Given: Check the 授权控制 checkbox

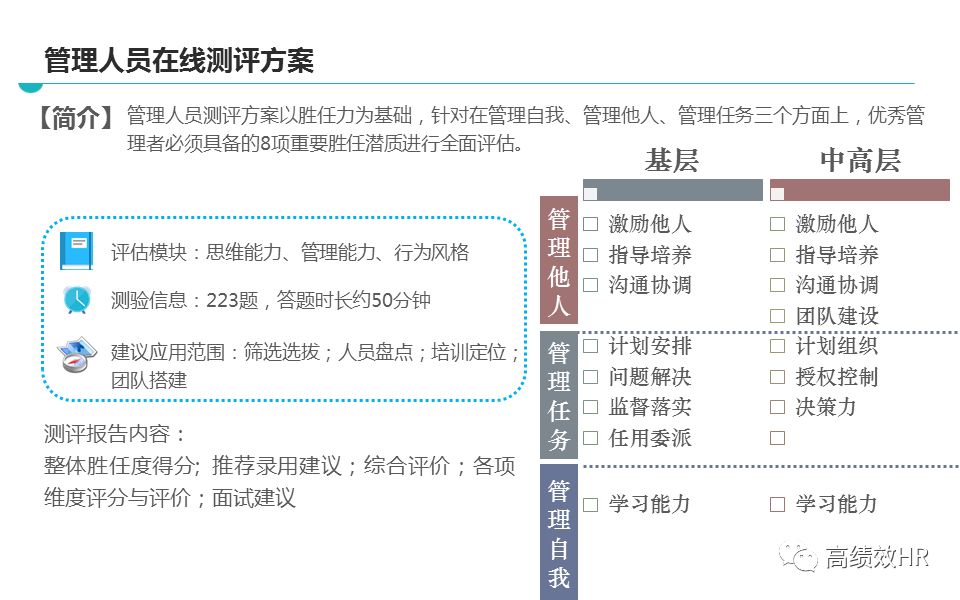Looking at the screenshot, I should [778, 377].
